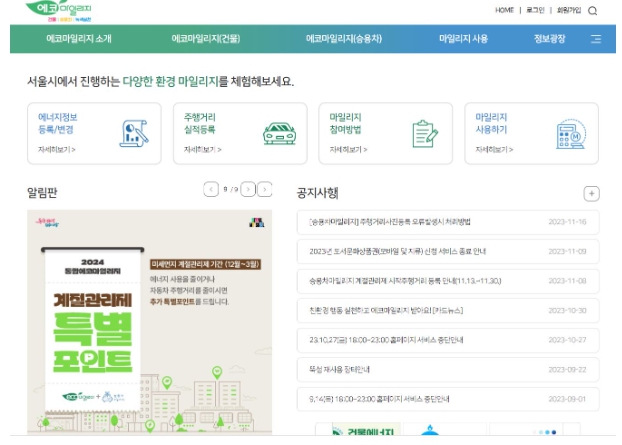This screenshot has height=445, width=622.
Task: Pause the 알림판 banner slideshow
Action: 264,188
